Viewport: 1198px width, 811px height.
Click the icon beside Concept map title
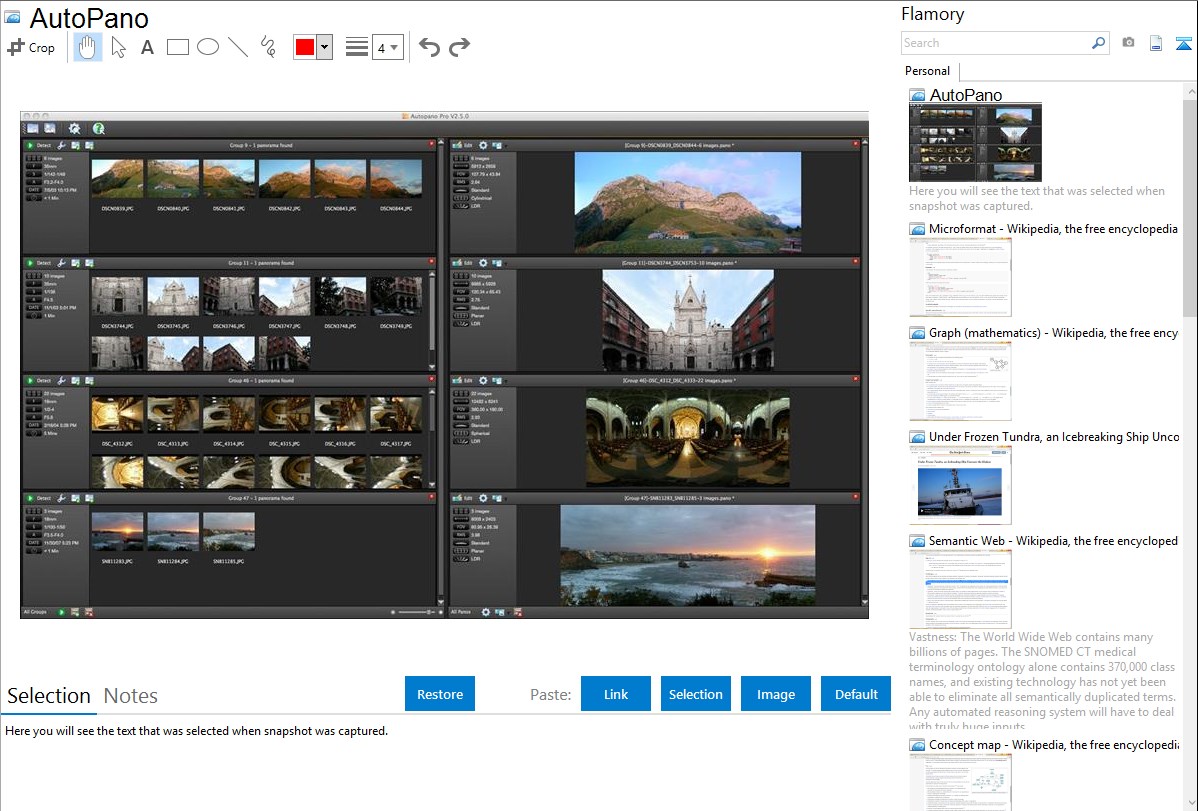[918, 744]
